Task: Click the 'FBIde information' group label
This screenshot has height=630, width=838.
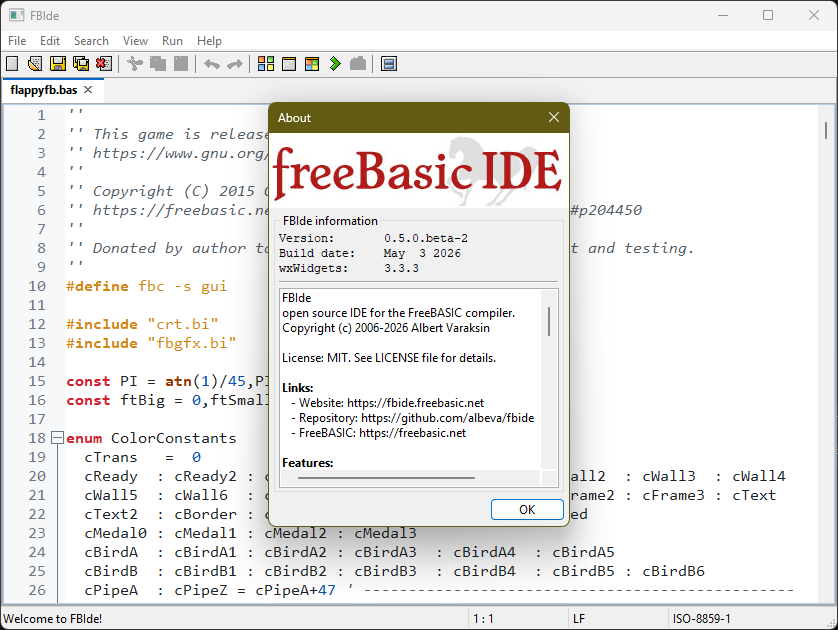Action: coord(330,221)
